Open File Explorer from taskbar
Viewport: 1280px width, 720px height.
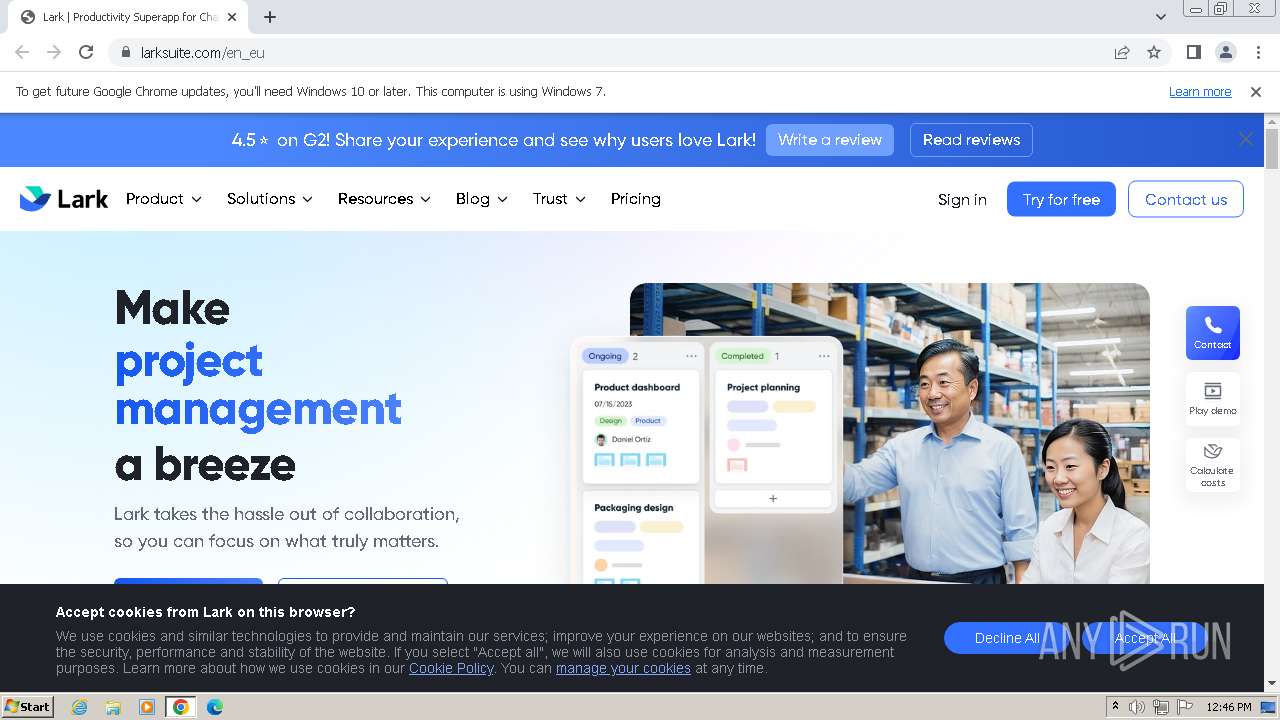tap(113, 707)
